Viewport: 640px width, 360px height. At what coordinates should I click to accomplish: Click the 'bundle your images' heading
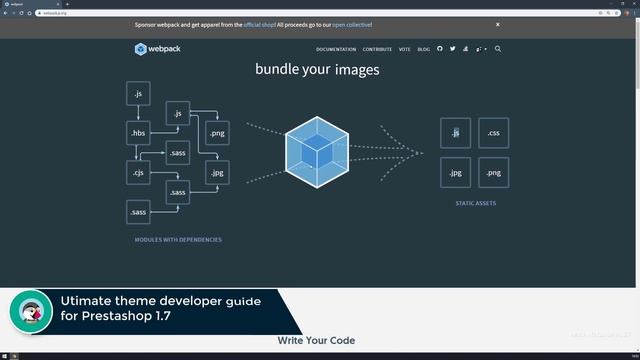tap(317, 69)
